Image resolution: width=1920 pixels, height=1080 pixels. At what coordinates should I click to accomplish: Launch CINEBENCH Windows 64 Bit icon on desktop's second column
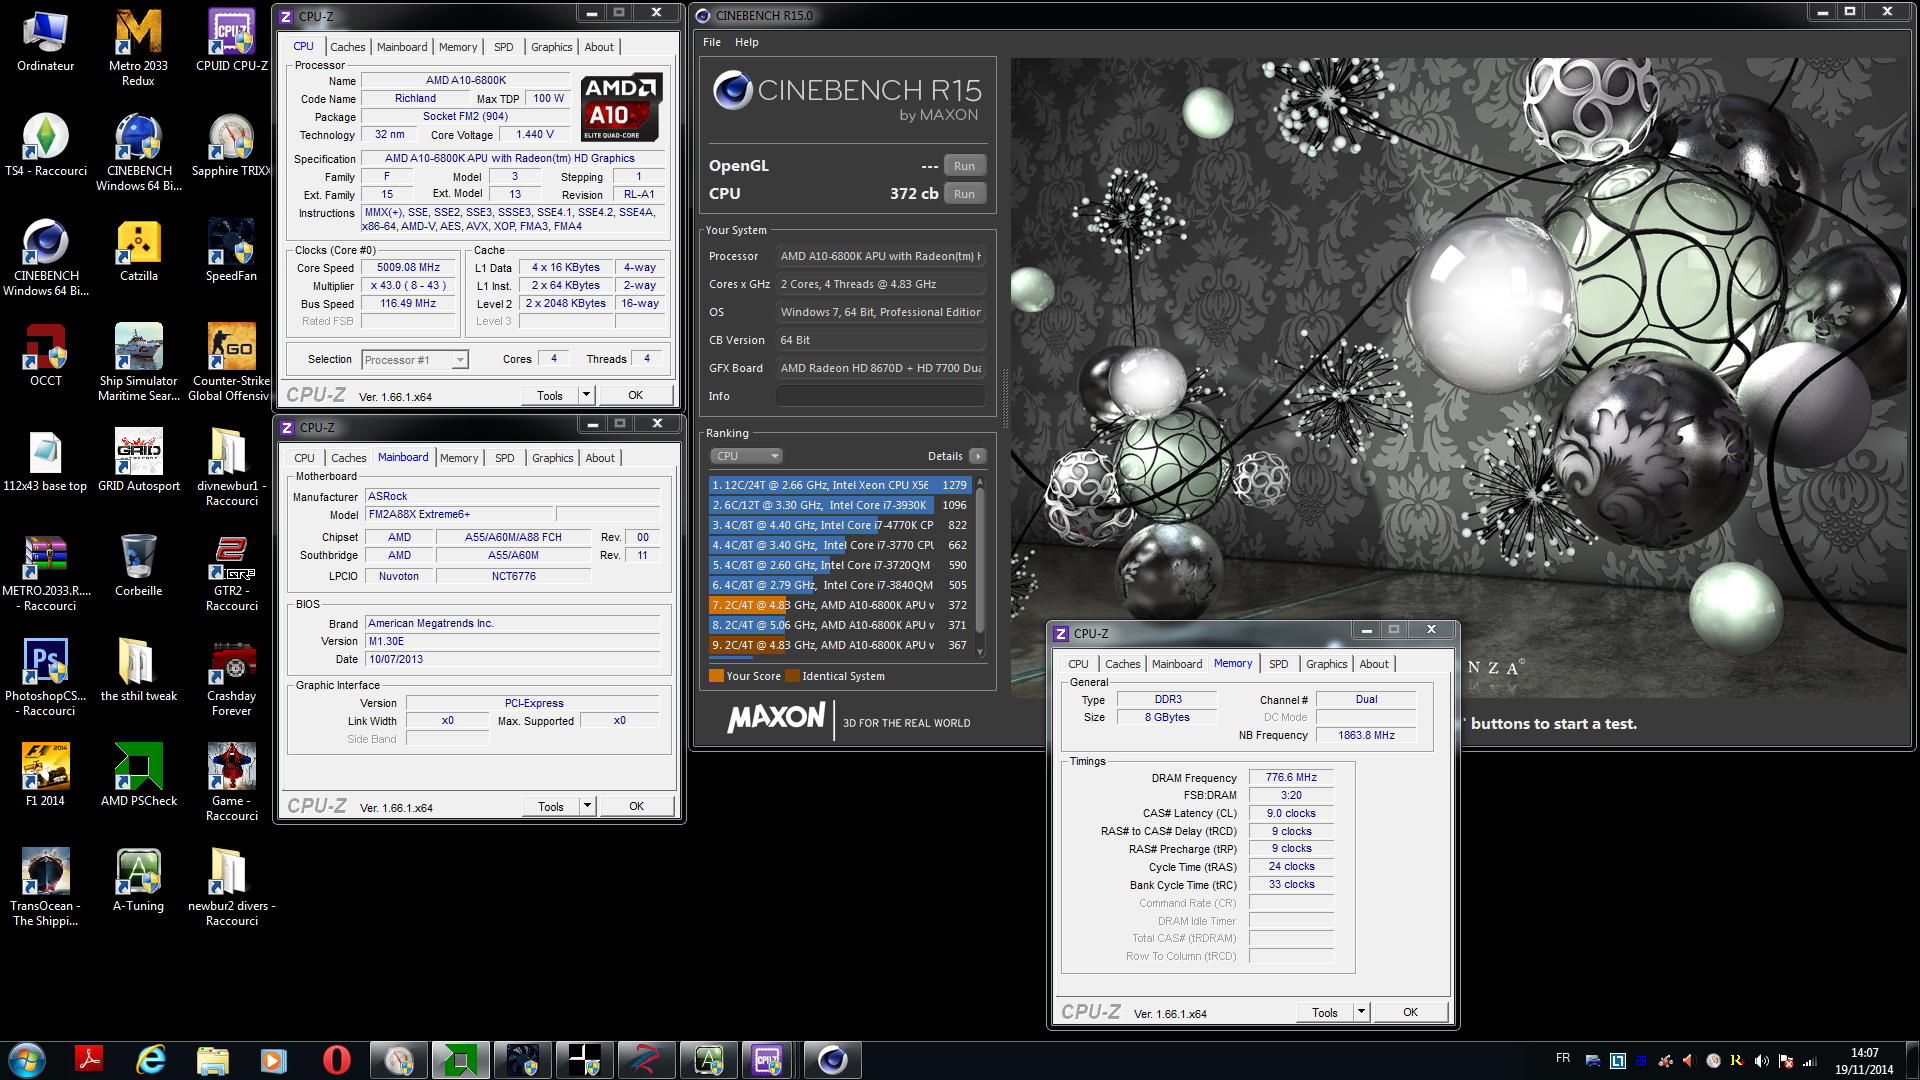(x=138, y=152)
